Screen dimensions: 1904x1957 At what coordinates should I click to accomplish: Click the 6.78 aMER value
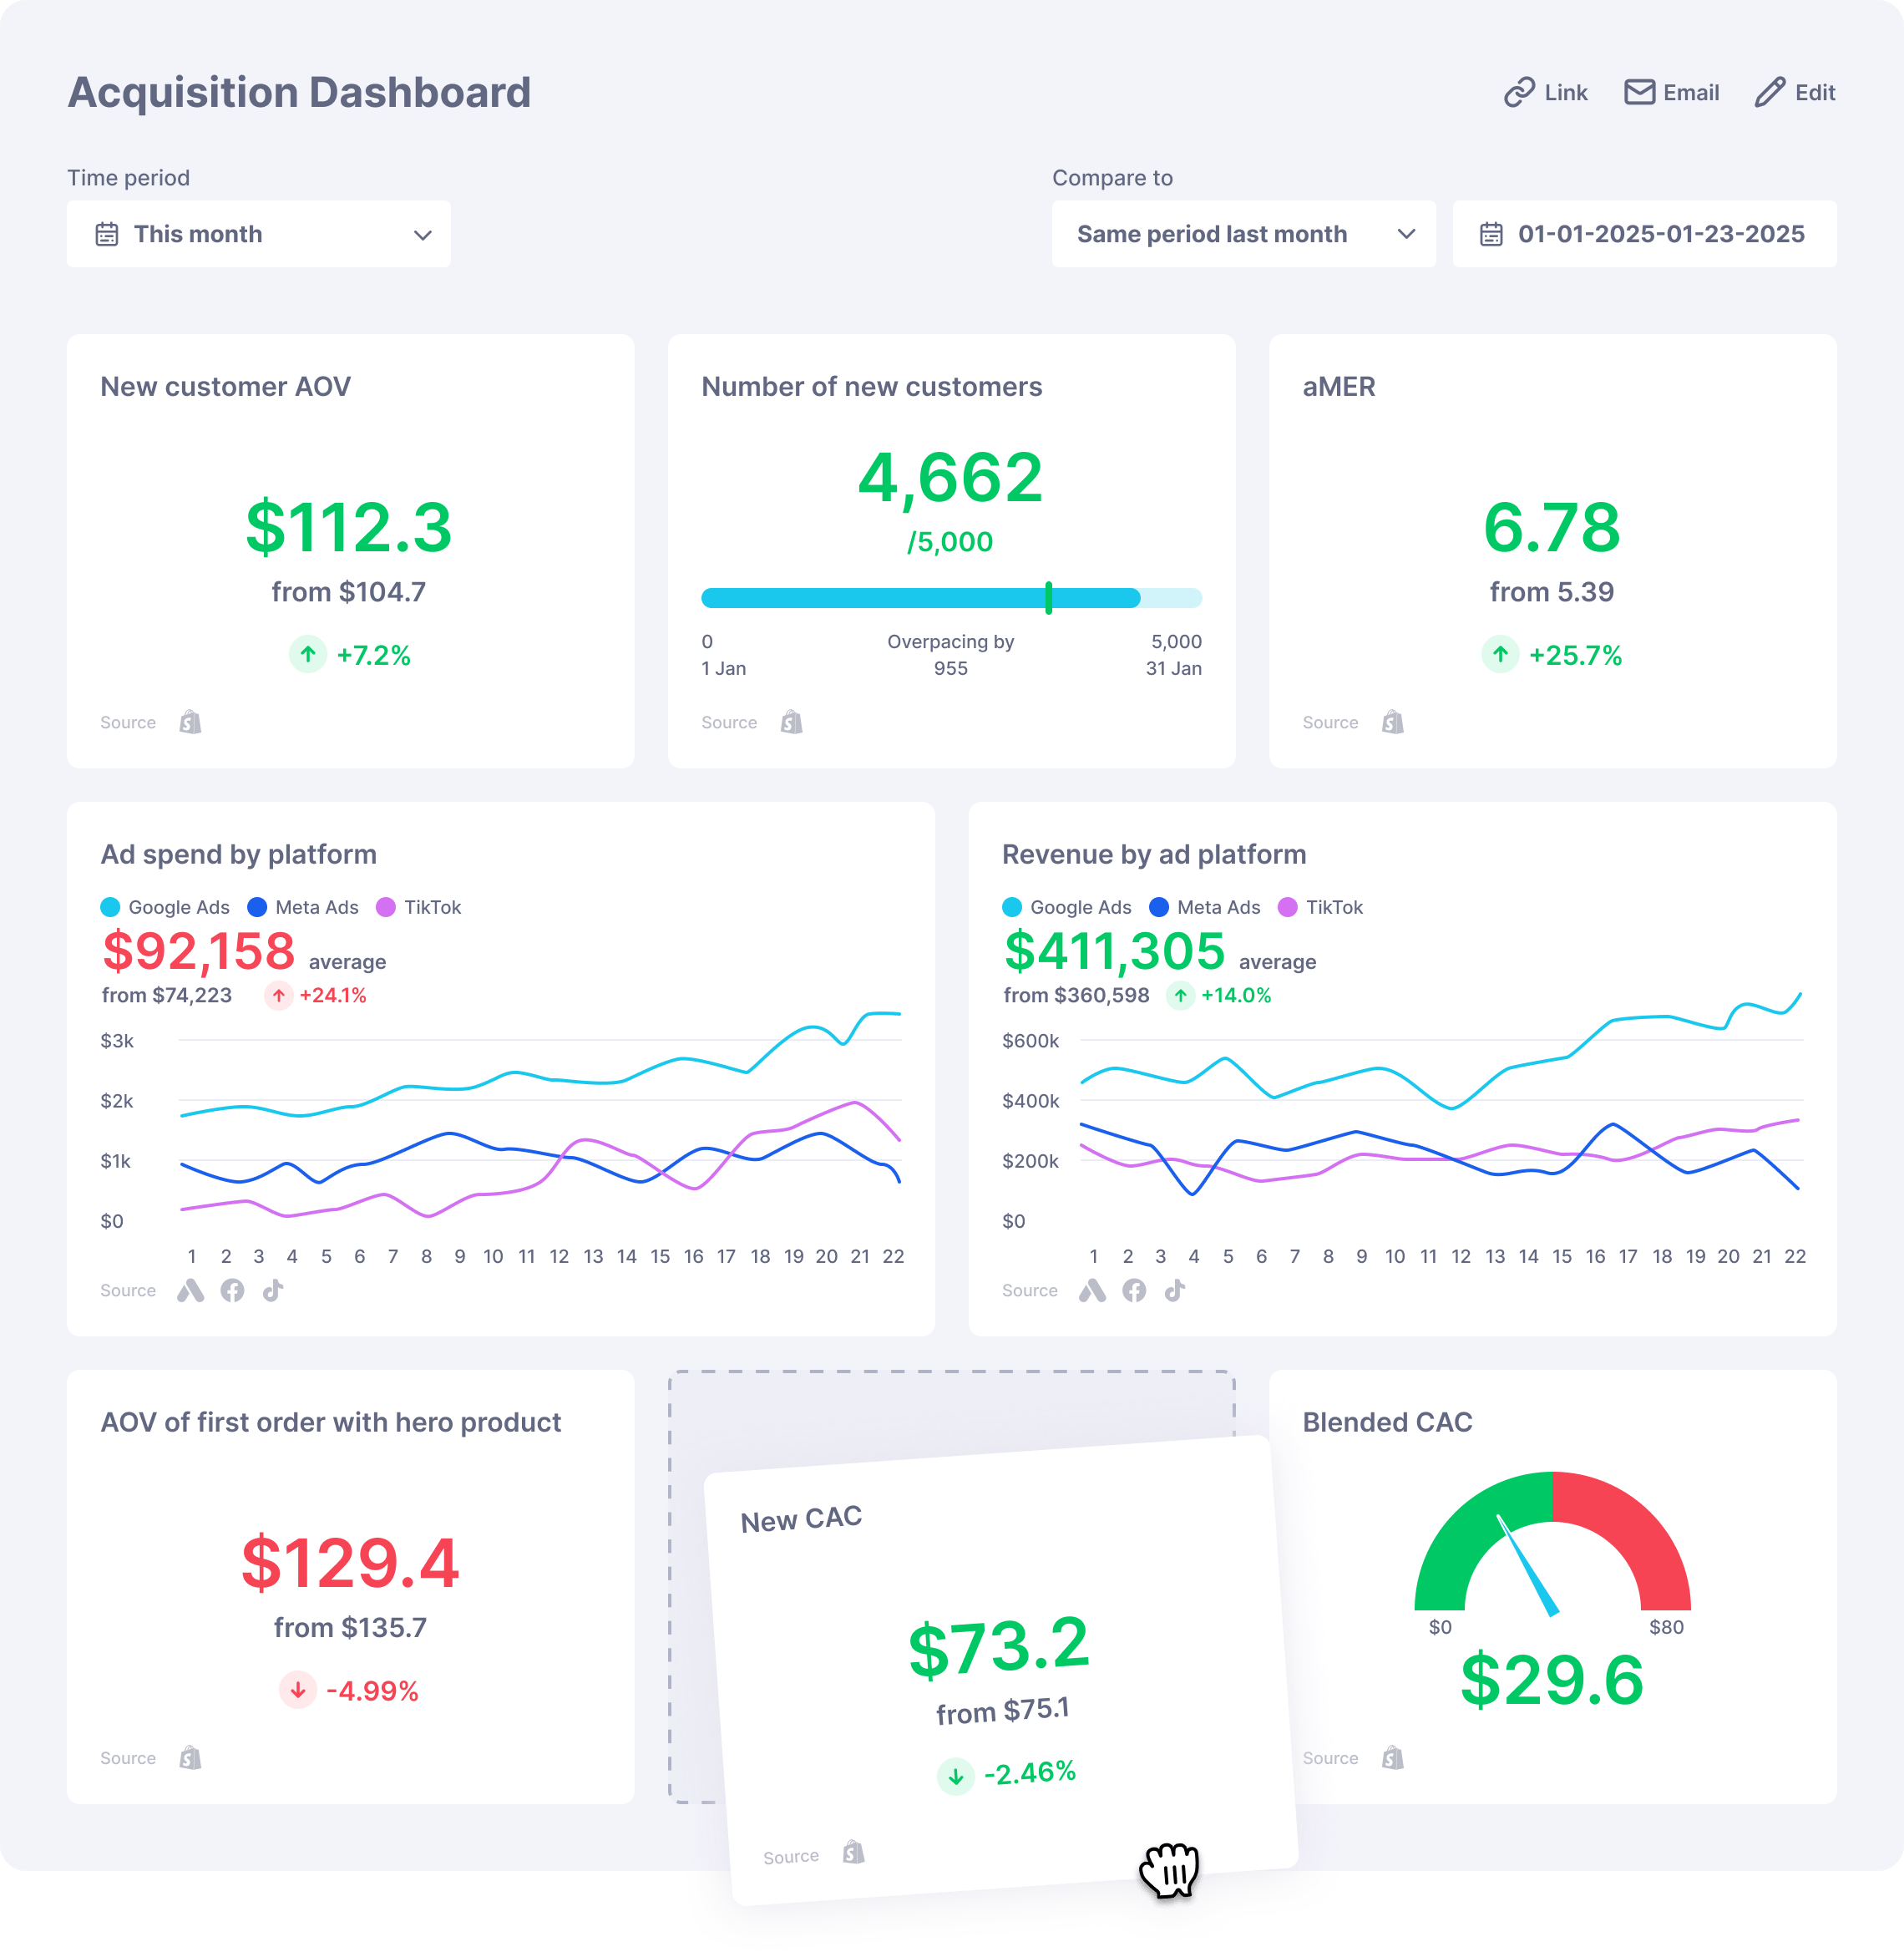pos(1552,527)
